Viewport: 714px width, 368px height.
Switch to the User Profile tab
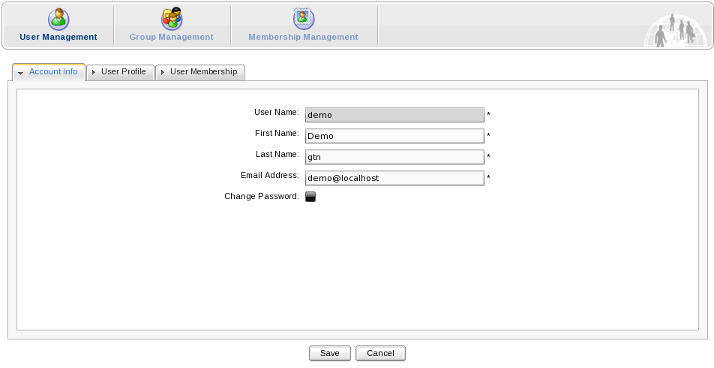(x=121, y=72)
